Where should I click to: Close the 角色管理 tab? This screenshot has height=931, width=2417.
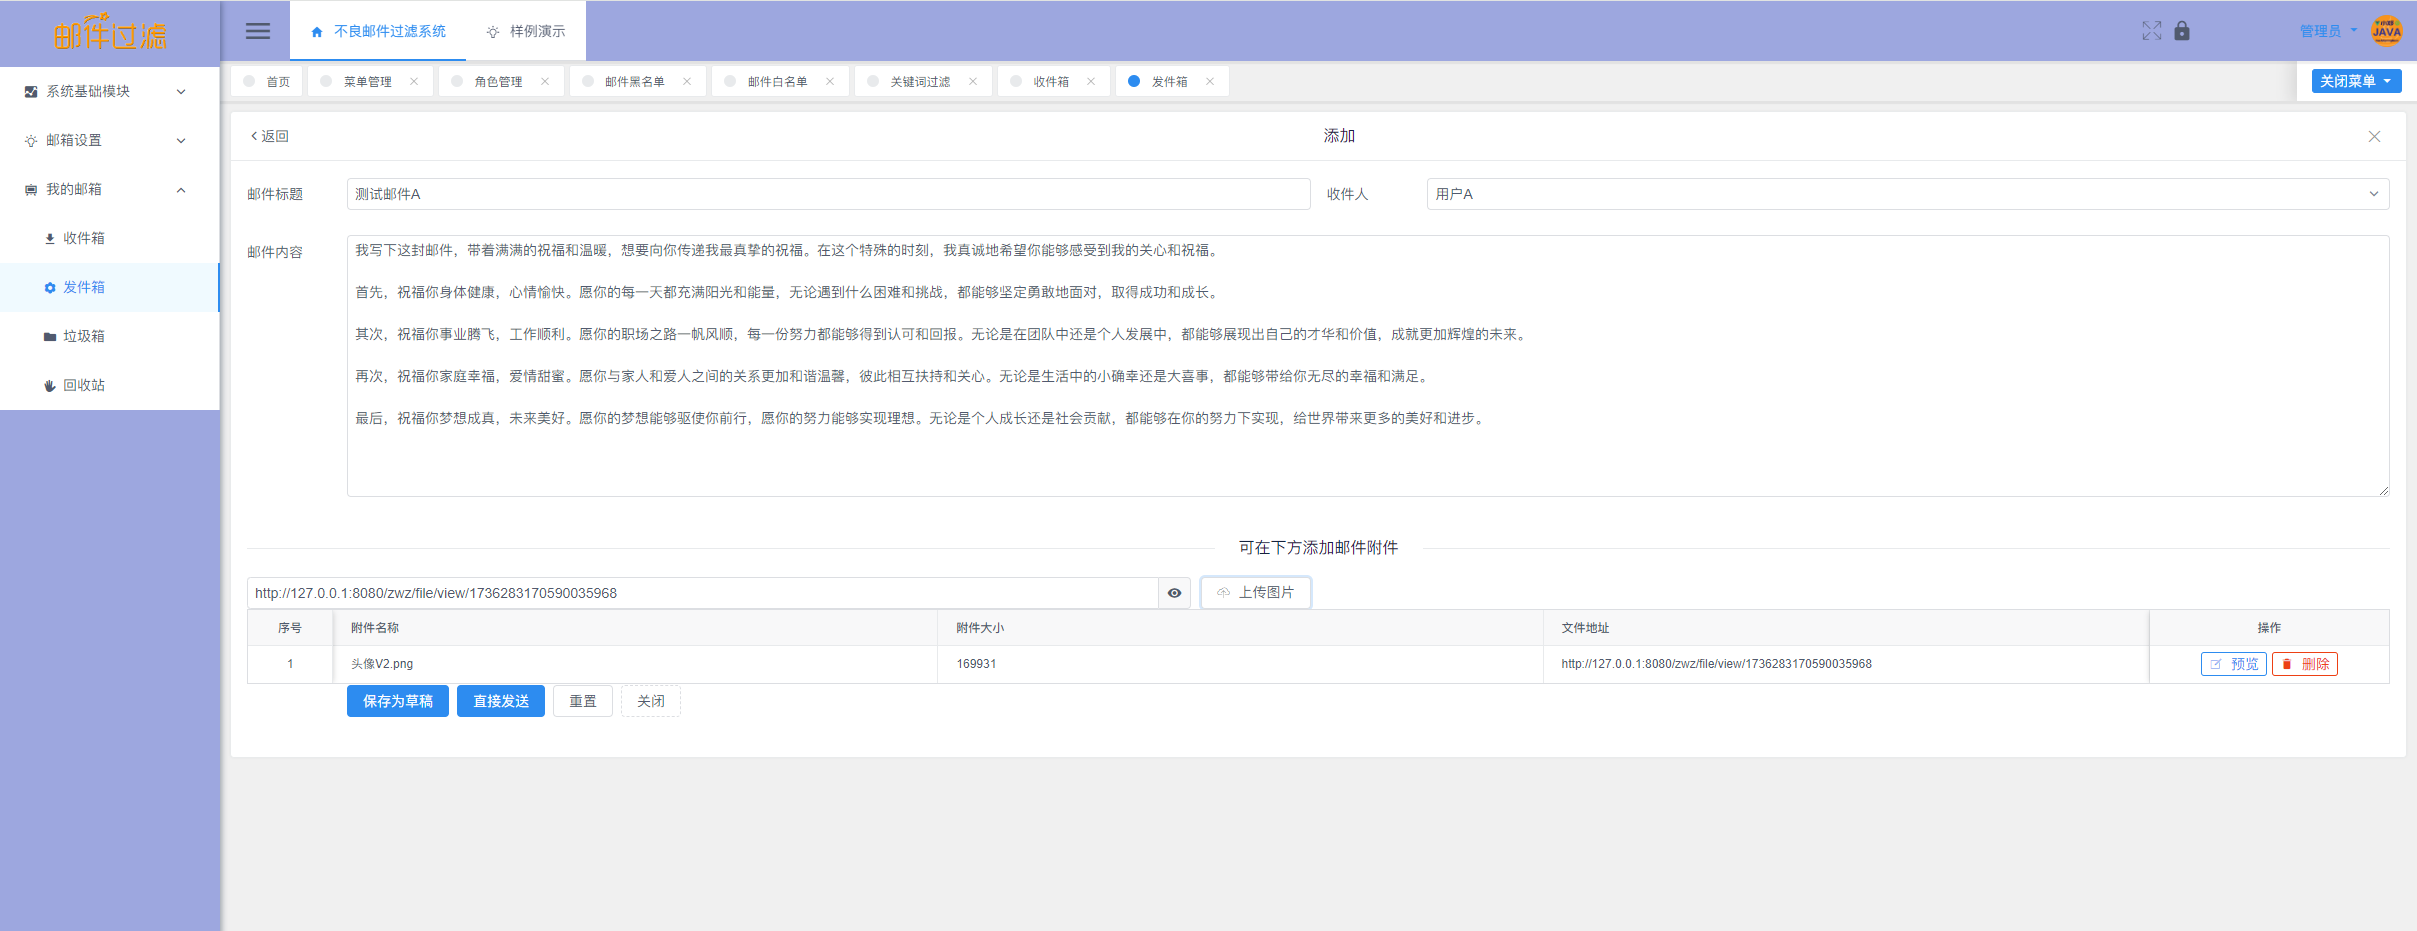(545, 82)
